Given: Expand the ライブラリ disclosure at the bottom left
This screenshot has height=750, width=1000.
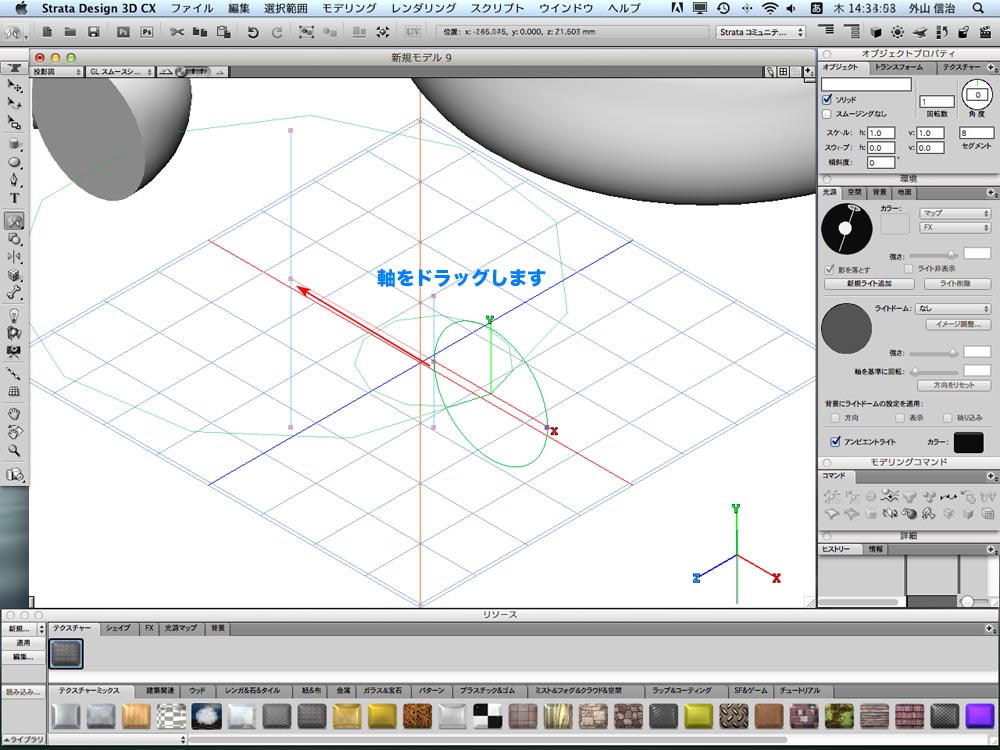Looking at the screenshot, I should coord(23,739).
